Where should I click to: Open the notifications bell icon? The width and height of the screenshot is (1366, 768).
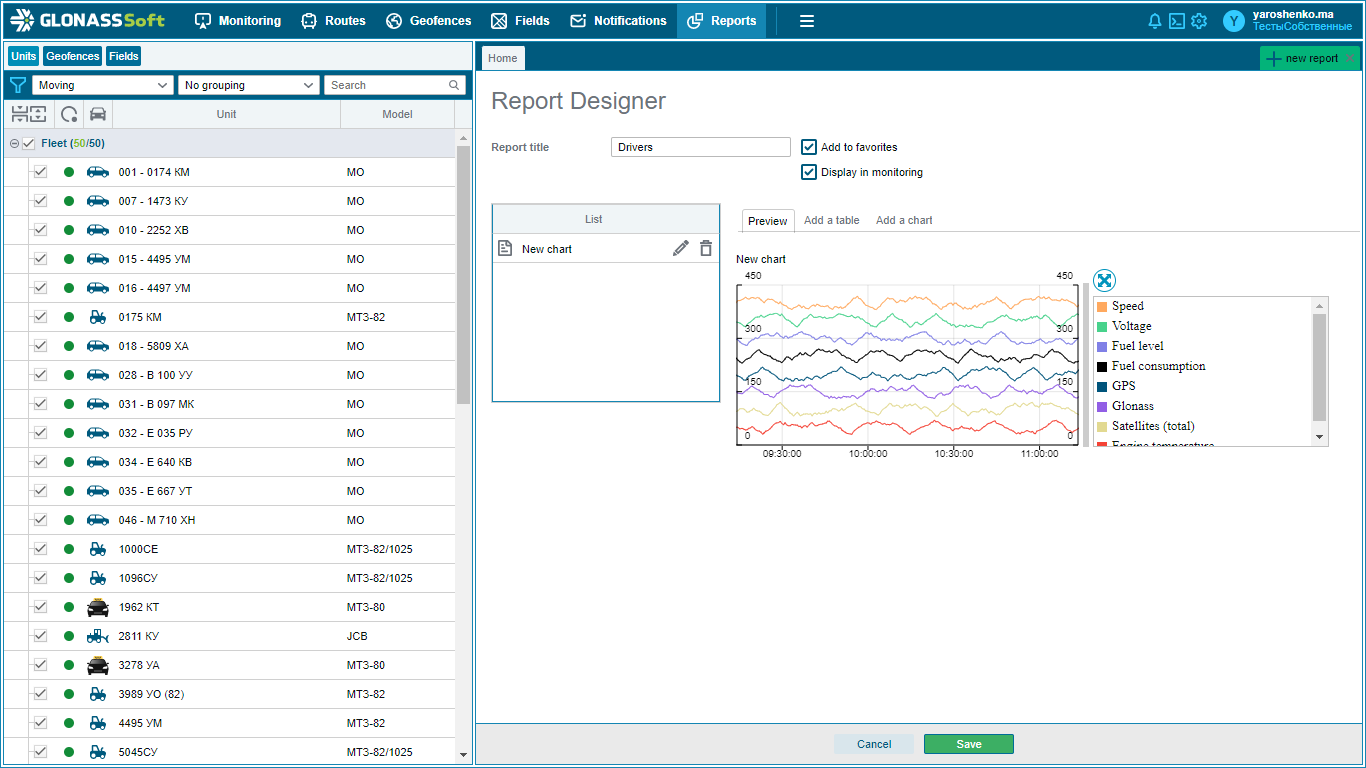click(1155, 21)
